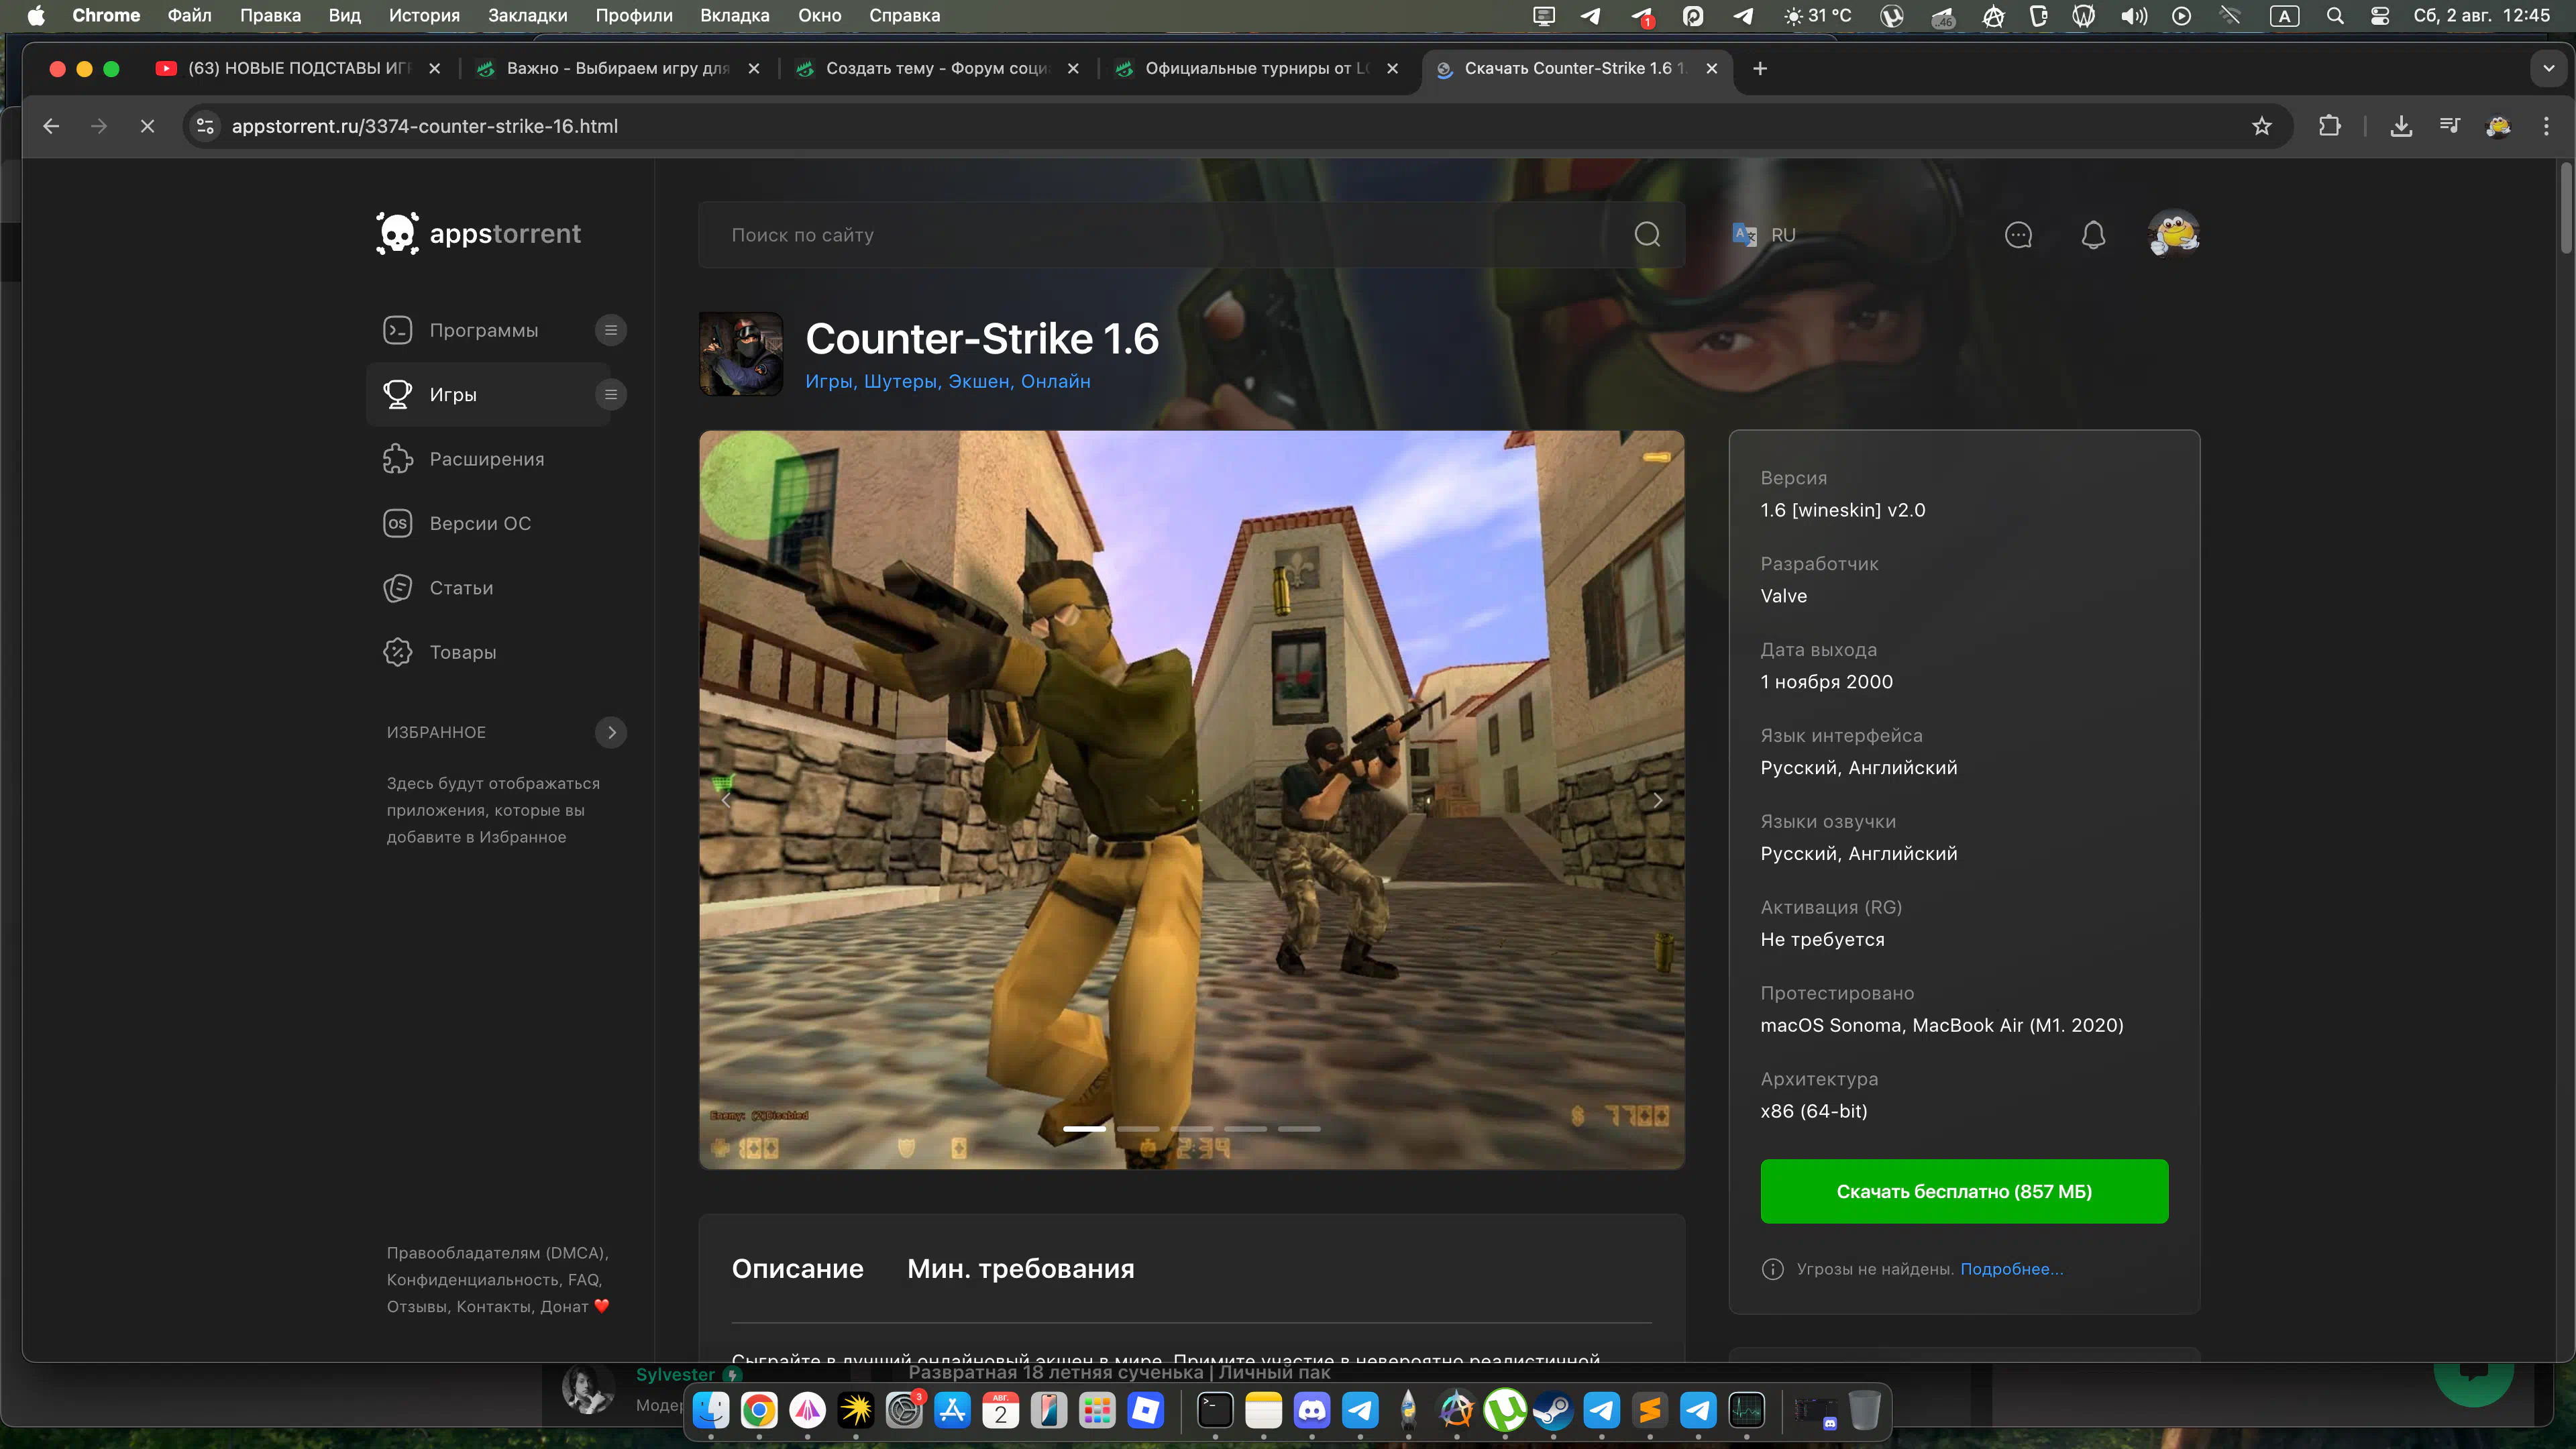Open uTorrent from the Dock
The width and height of the screenshot is (2576, 1449).
(x=1505, y=1410)
